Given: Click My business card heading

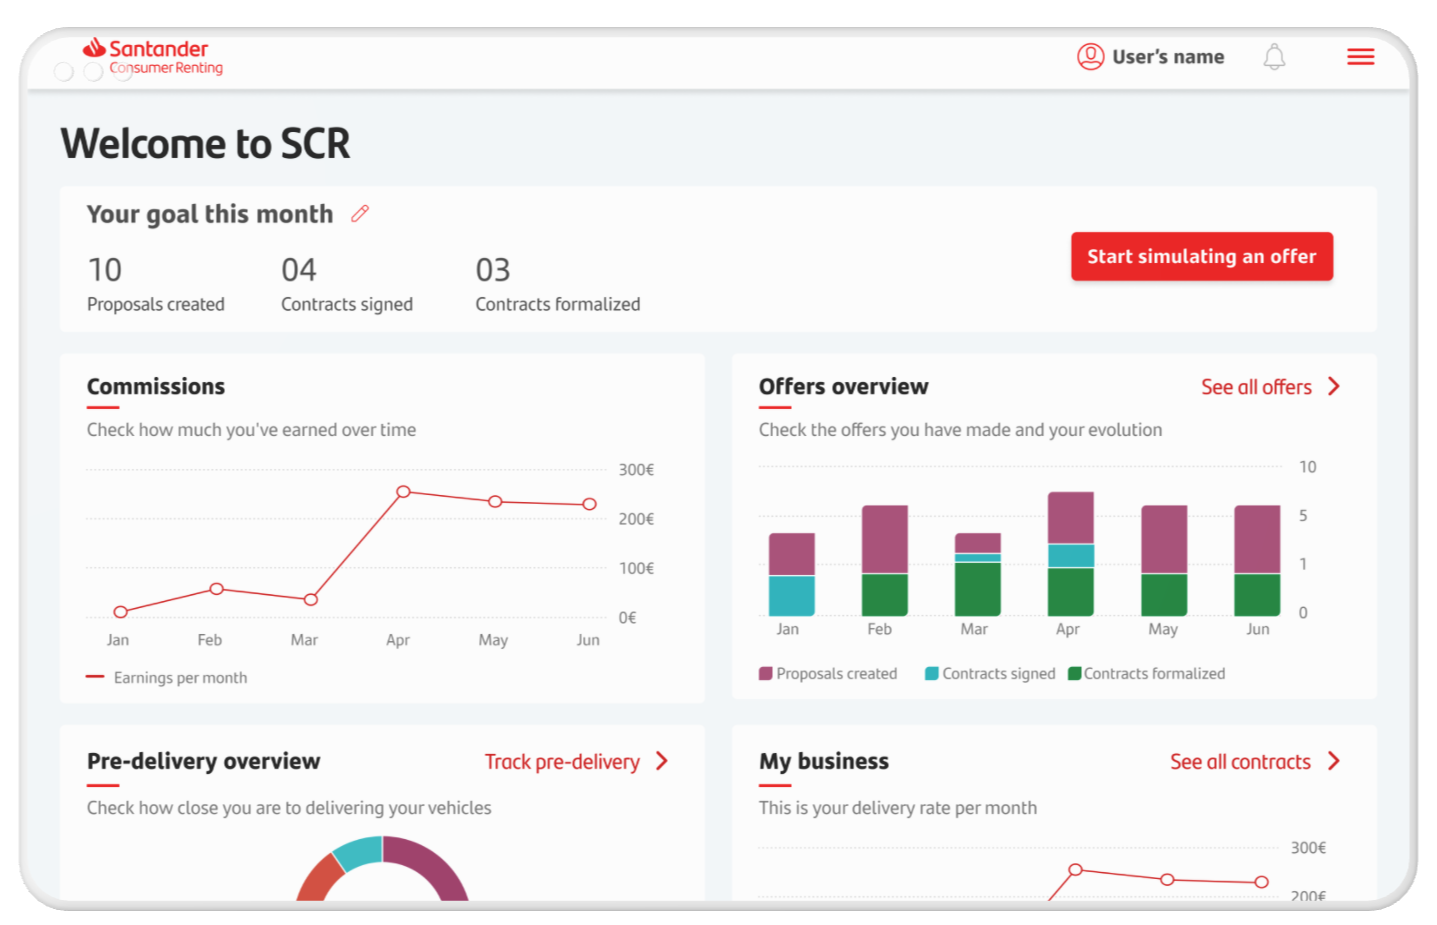Looking at the screenshot, I should 824,761.
